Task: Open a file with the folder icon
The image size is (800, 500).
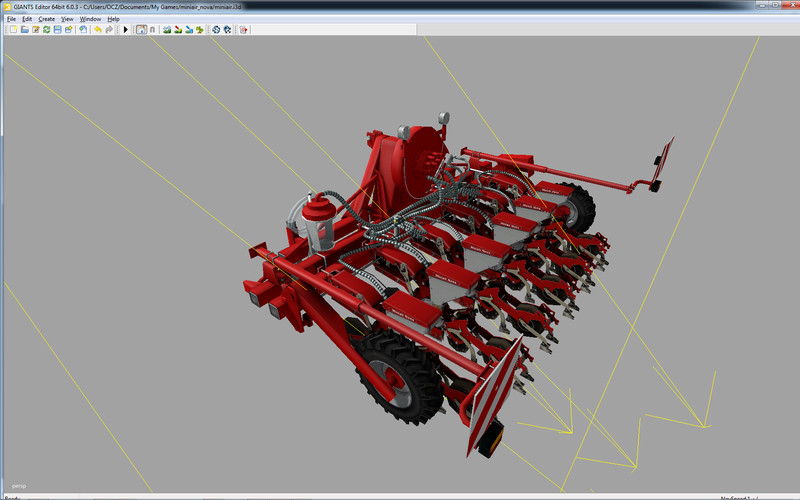Action: point(24,30)
